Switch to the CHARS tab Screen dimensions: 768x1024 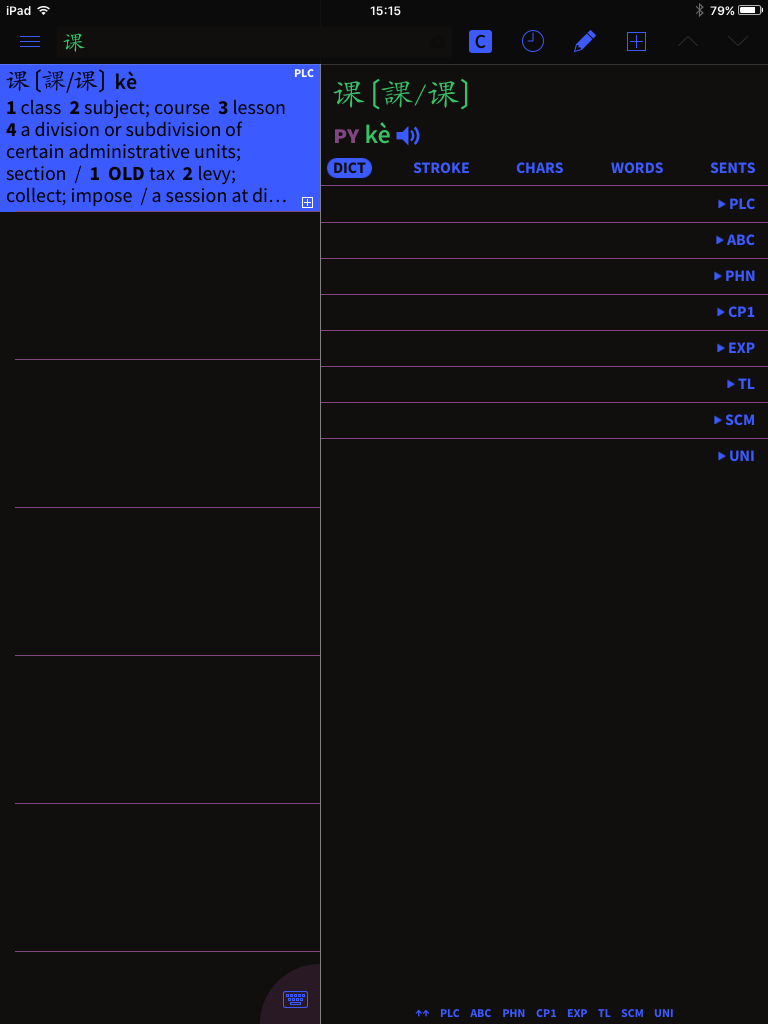(x=539, y=168)
